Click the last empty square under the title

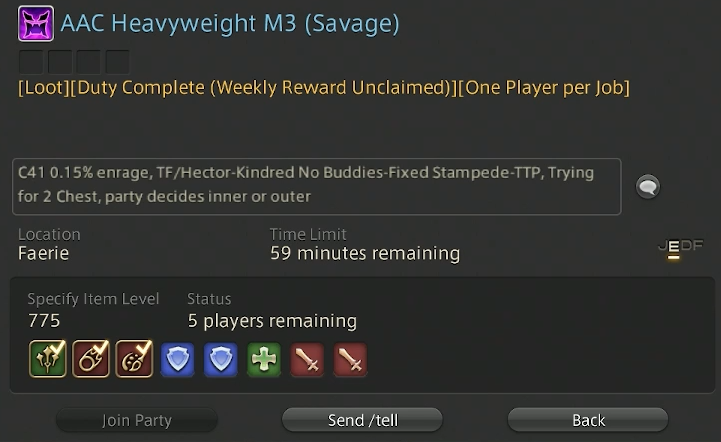(118, 62)
